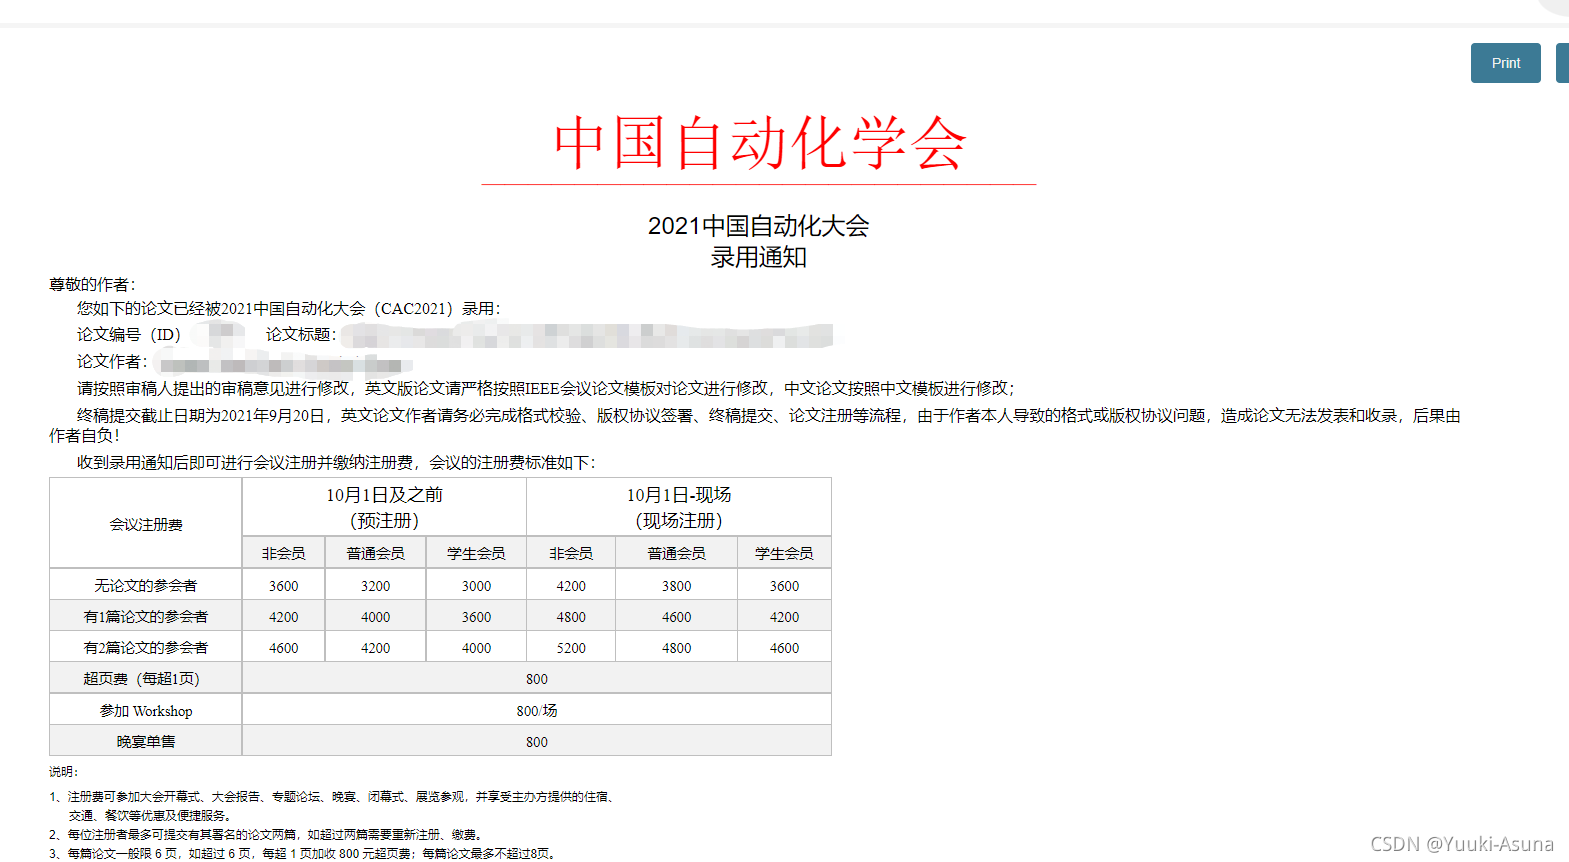
Task: Click 4000 in the 有2篇论文 row
Action: 476,647
